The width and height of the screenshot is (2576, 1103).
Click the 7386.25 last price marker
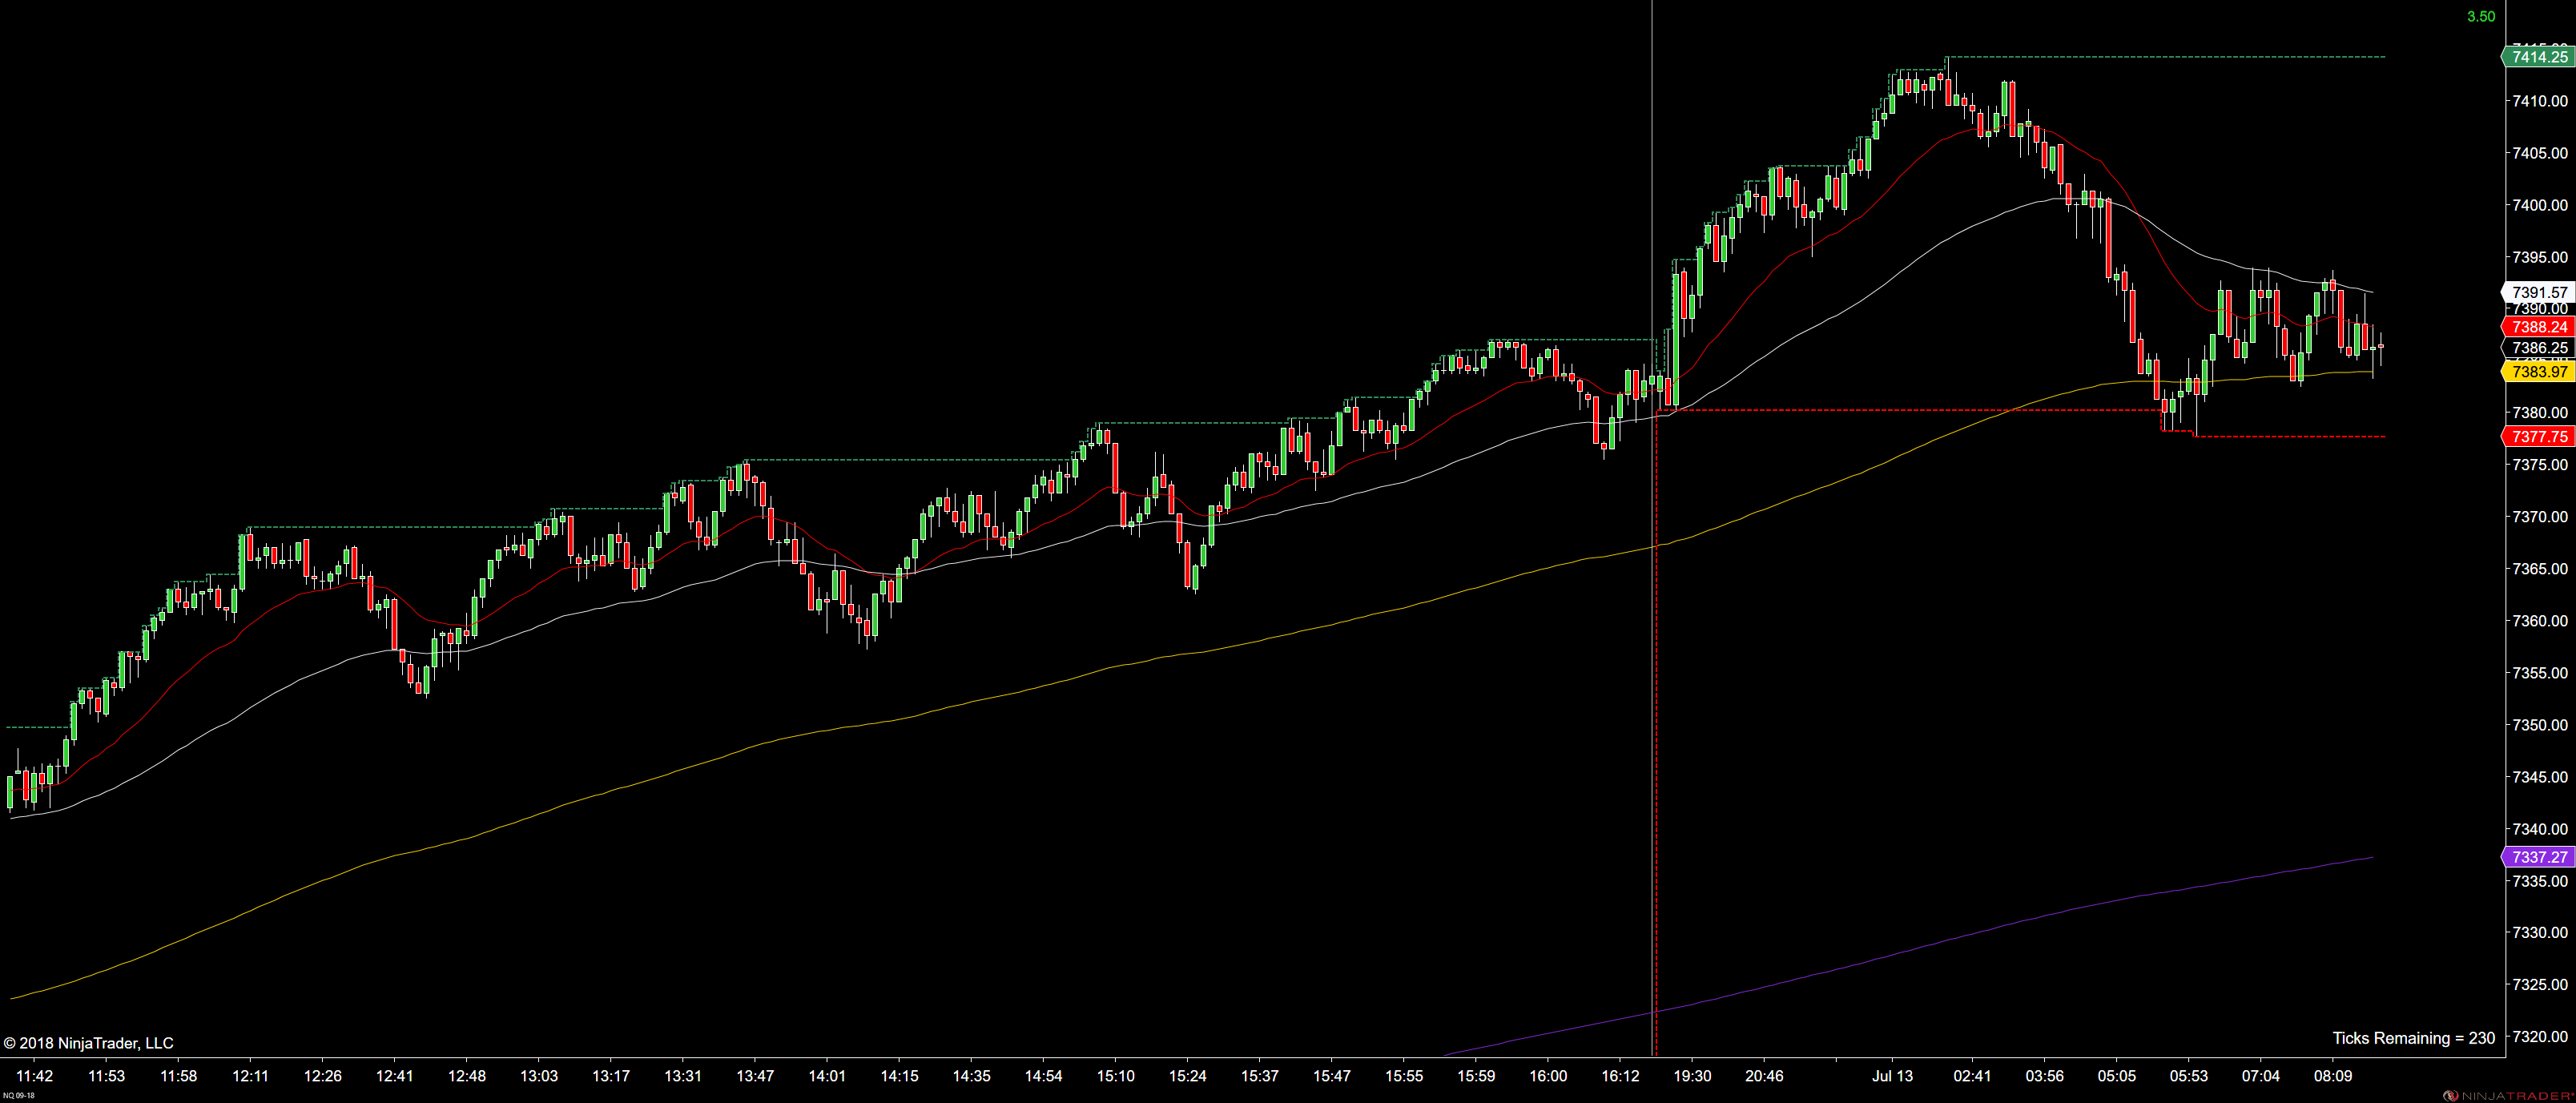click(x=2537, y=348)
